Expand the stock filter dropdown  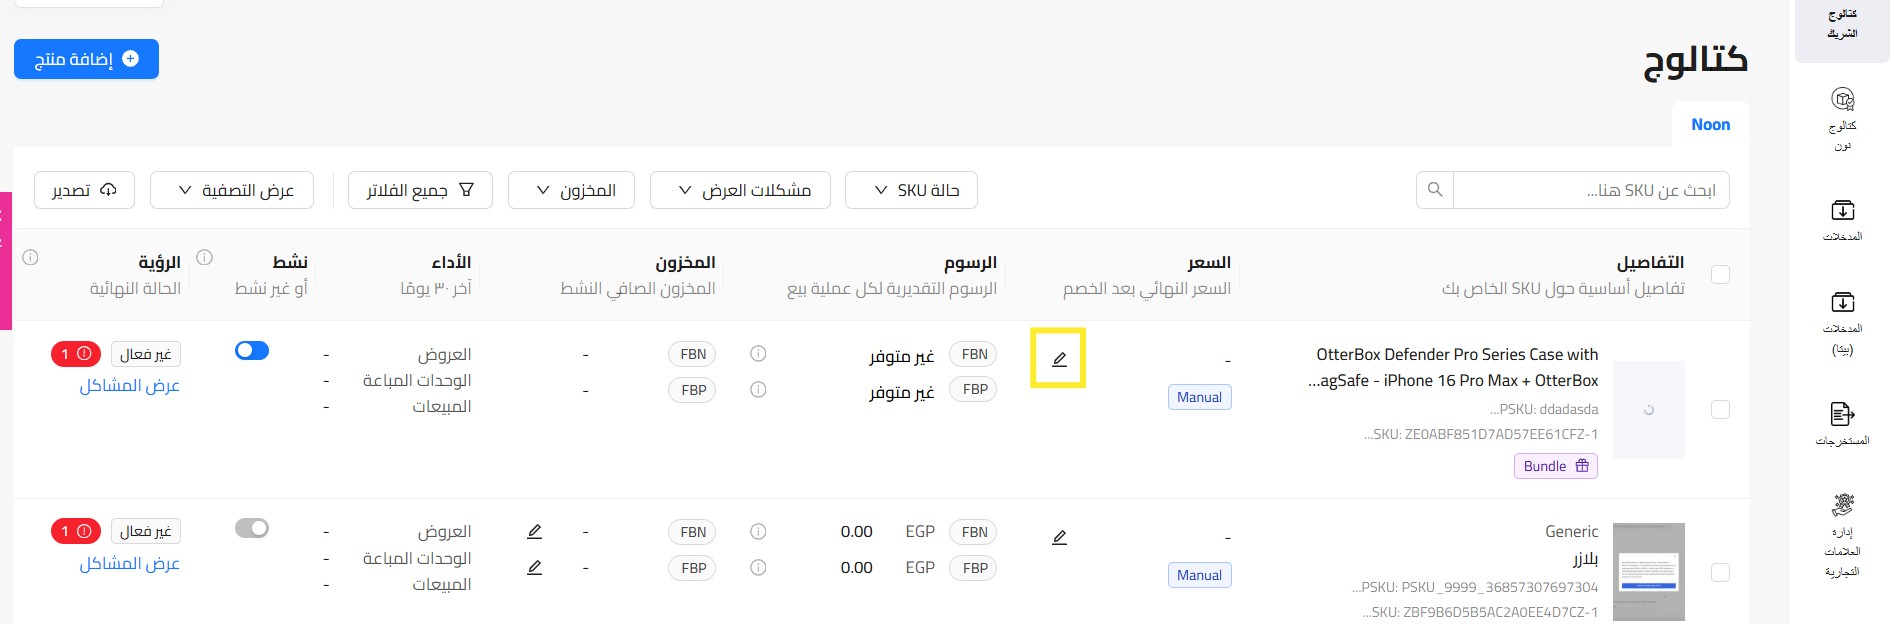[x=571, y=190]
